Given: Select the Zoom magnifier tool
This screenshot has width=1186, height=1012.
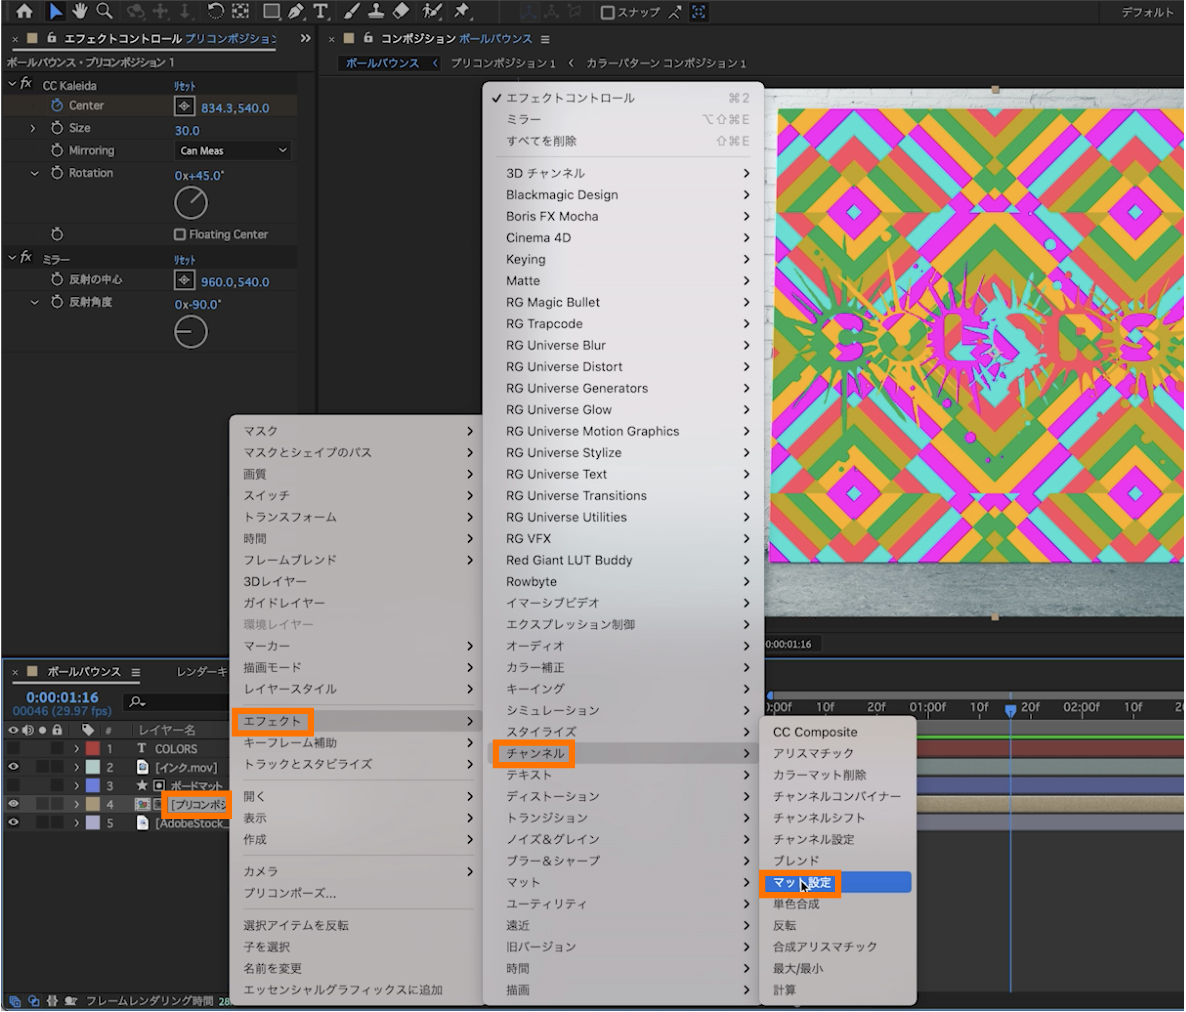Looking at the screenshot, I should tap(104, 12).
